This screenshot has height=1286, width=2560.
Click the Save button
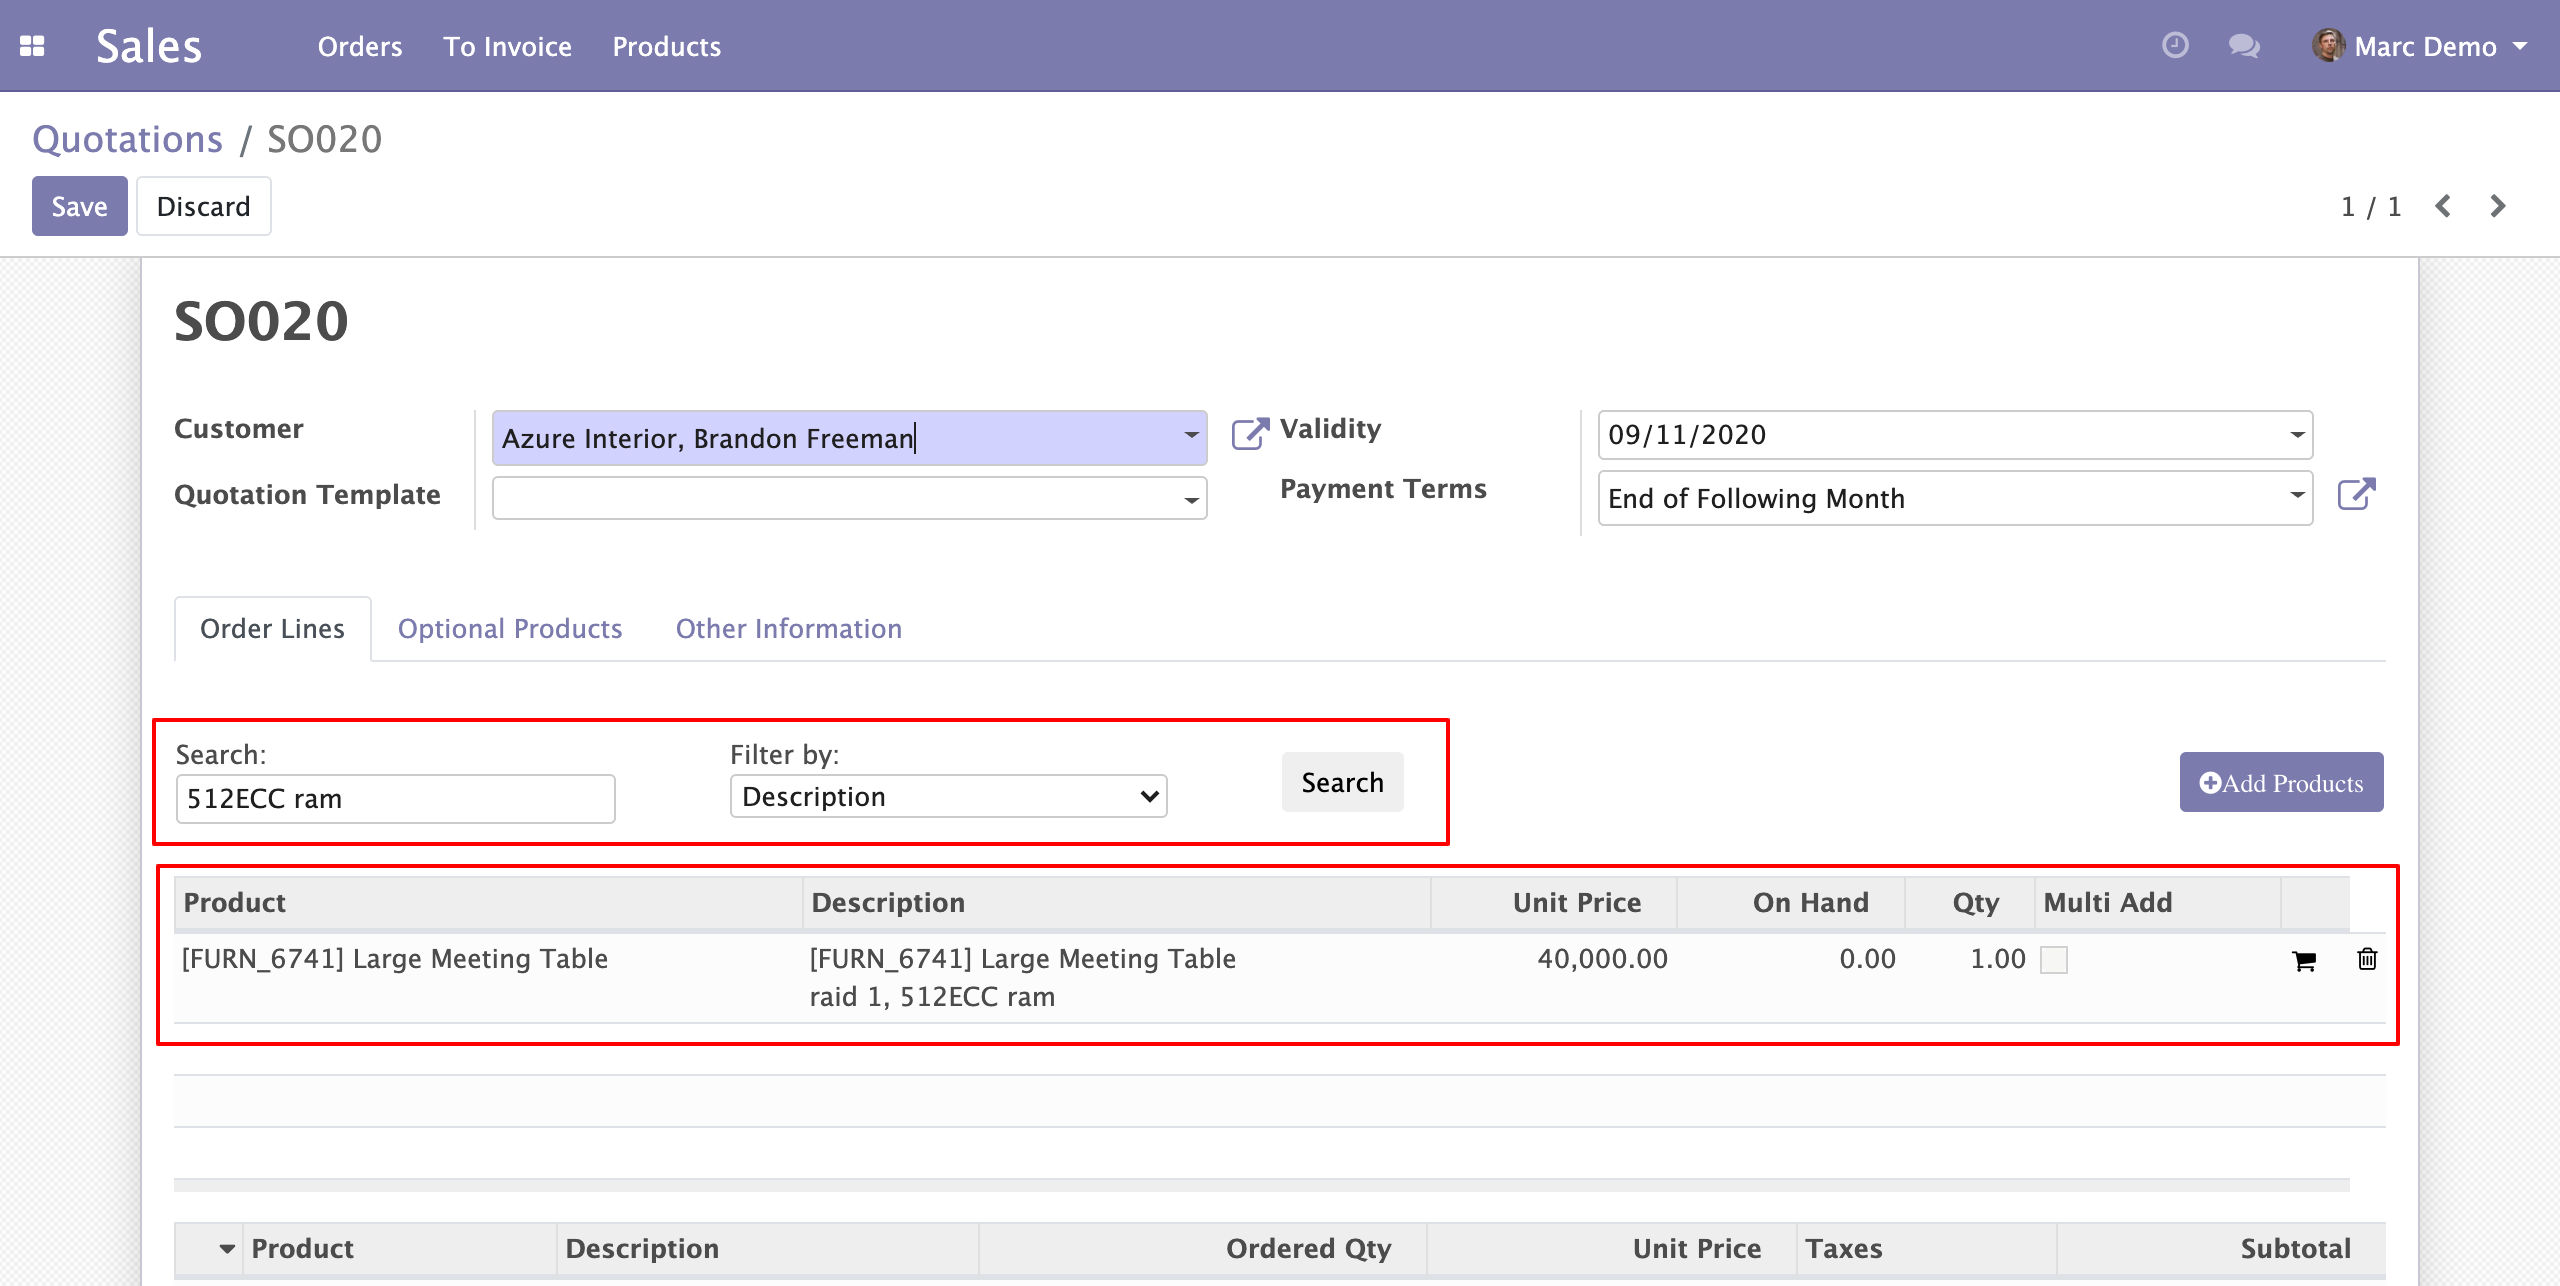(79, 206)
